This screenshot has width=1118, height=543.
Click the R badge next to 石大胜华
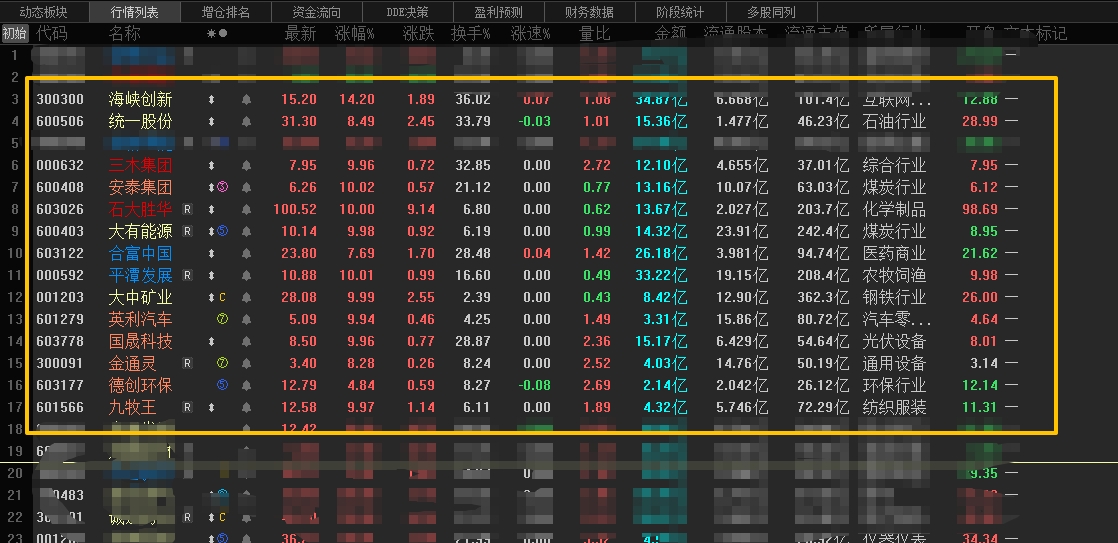pos(188,210)
